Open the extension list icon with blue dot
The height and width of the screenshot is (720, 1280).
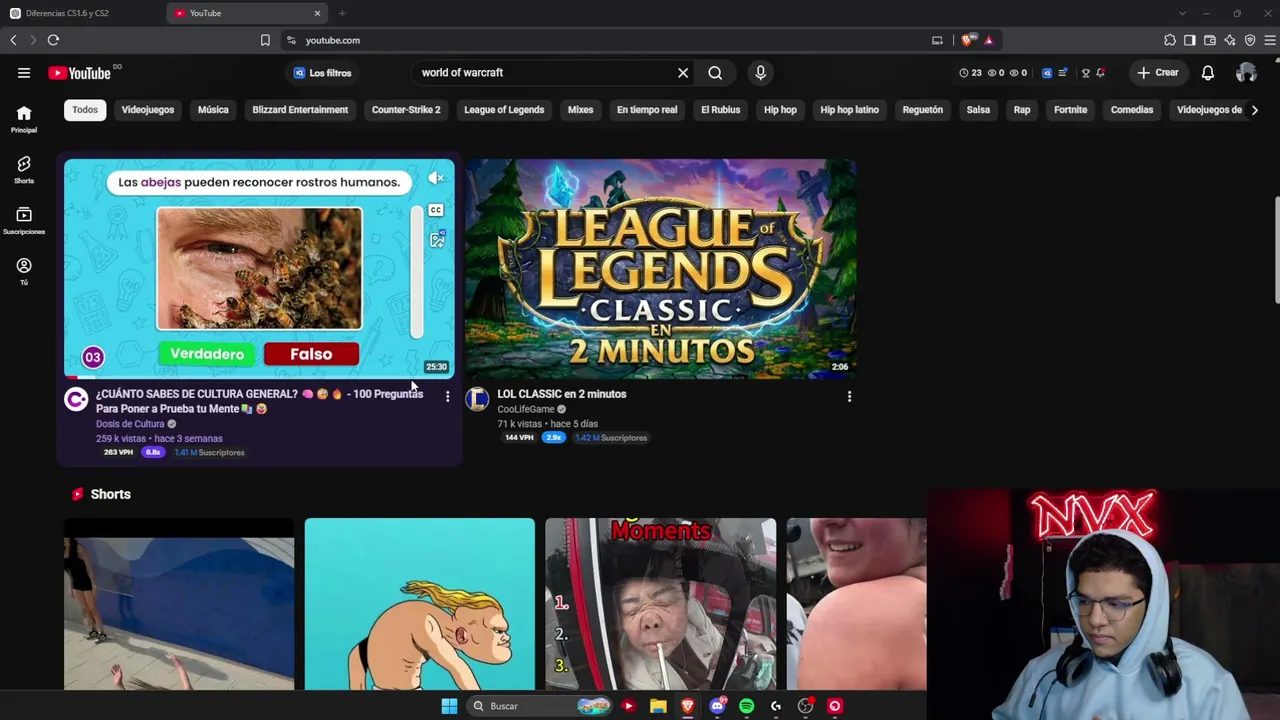coord(1062,73)
